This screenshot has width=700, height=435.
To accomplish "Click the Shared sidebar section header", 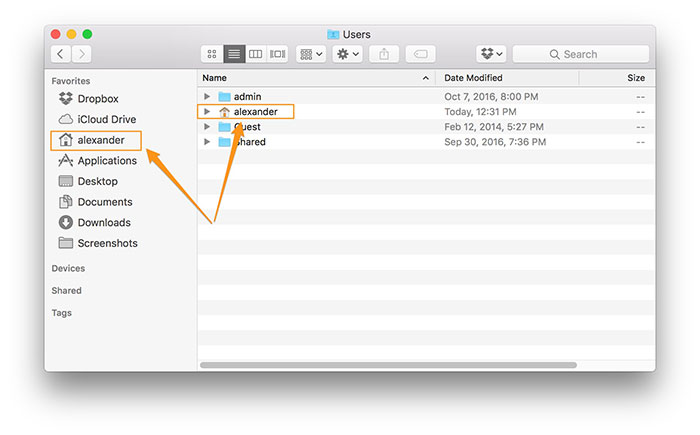I will pos(67,291).
